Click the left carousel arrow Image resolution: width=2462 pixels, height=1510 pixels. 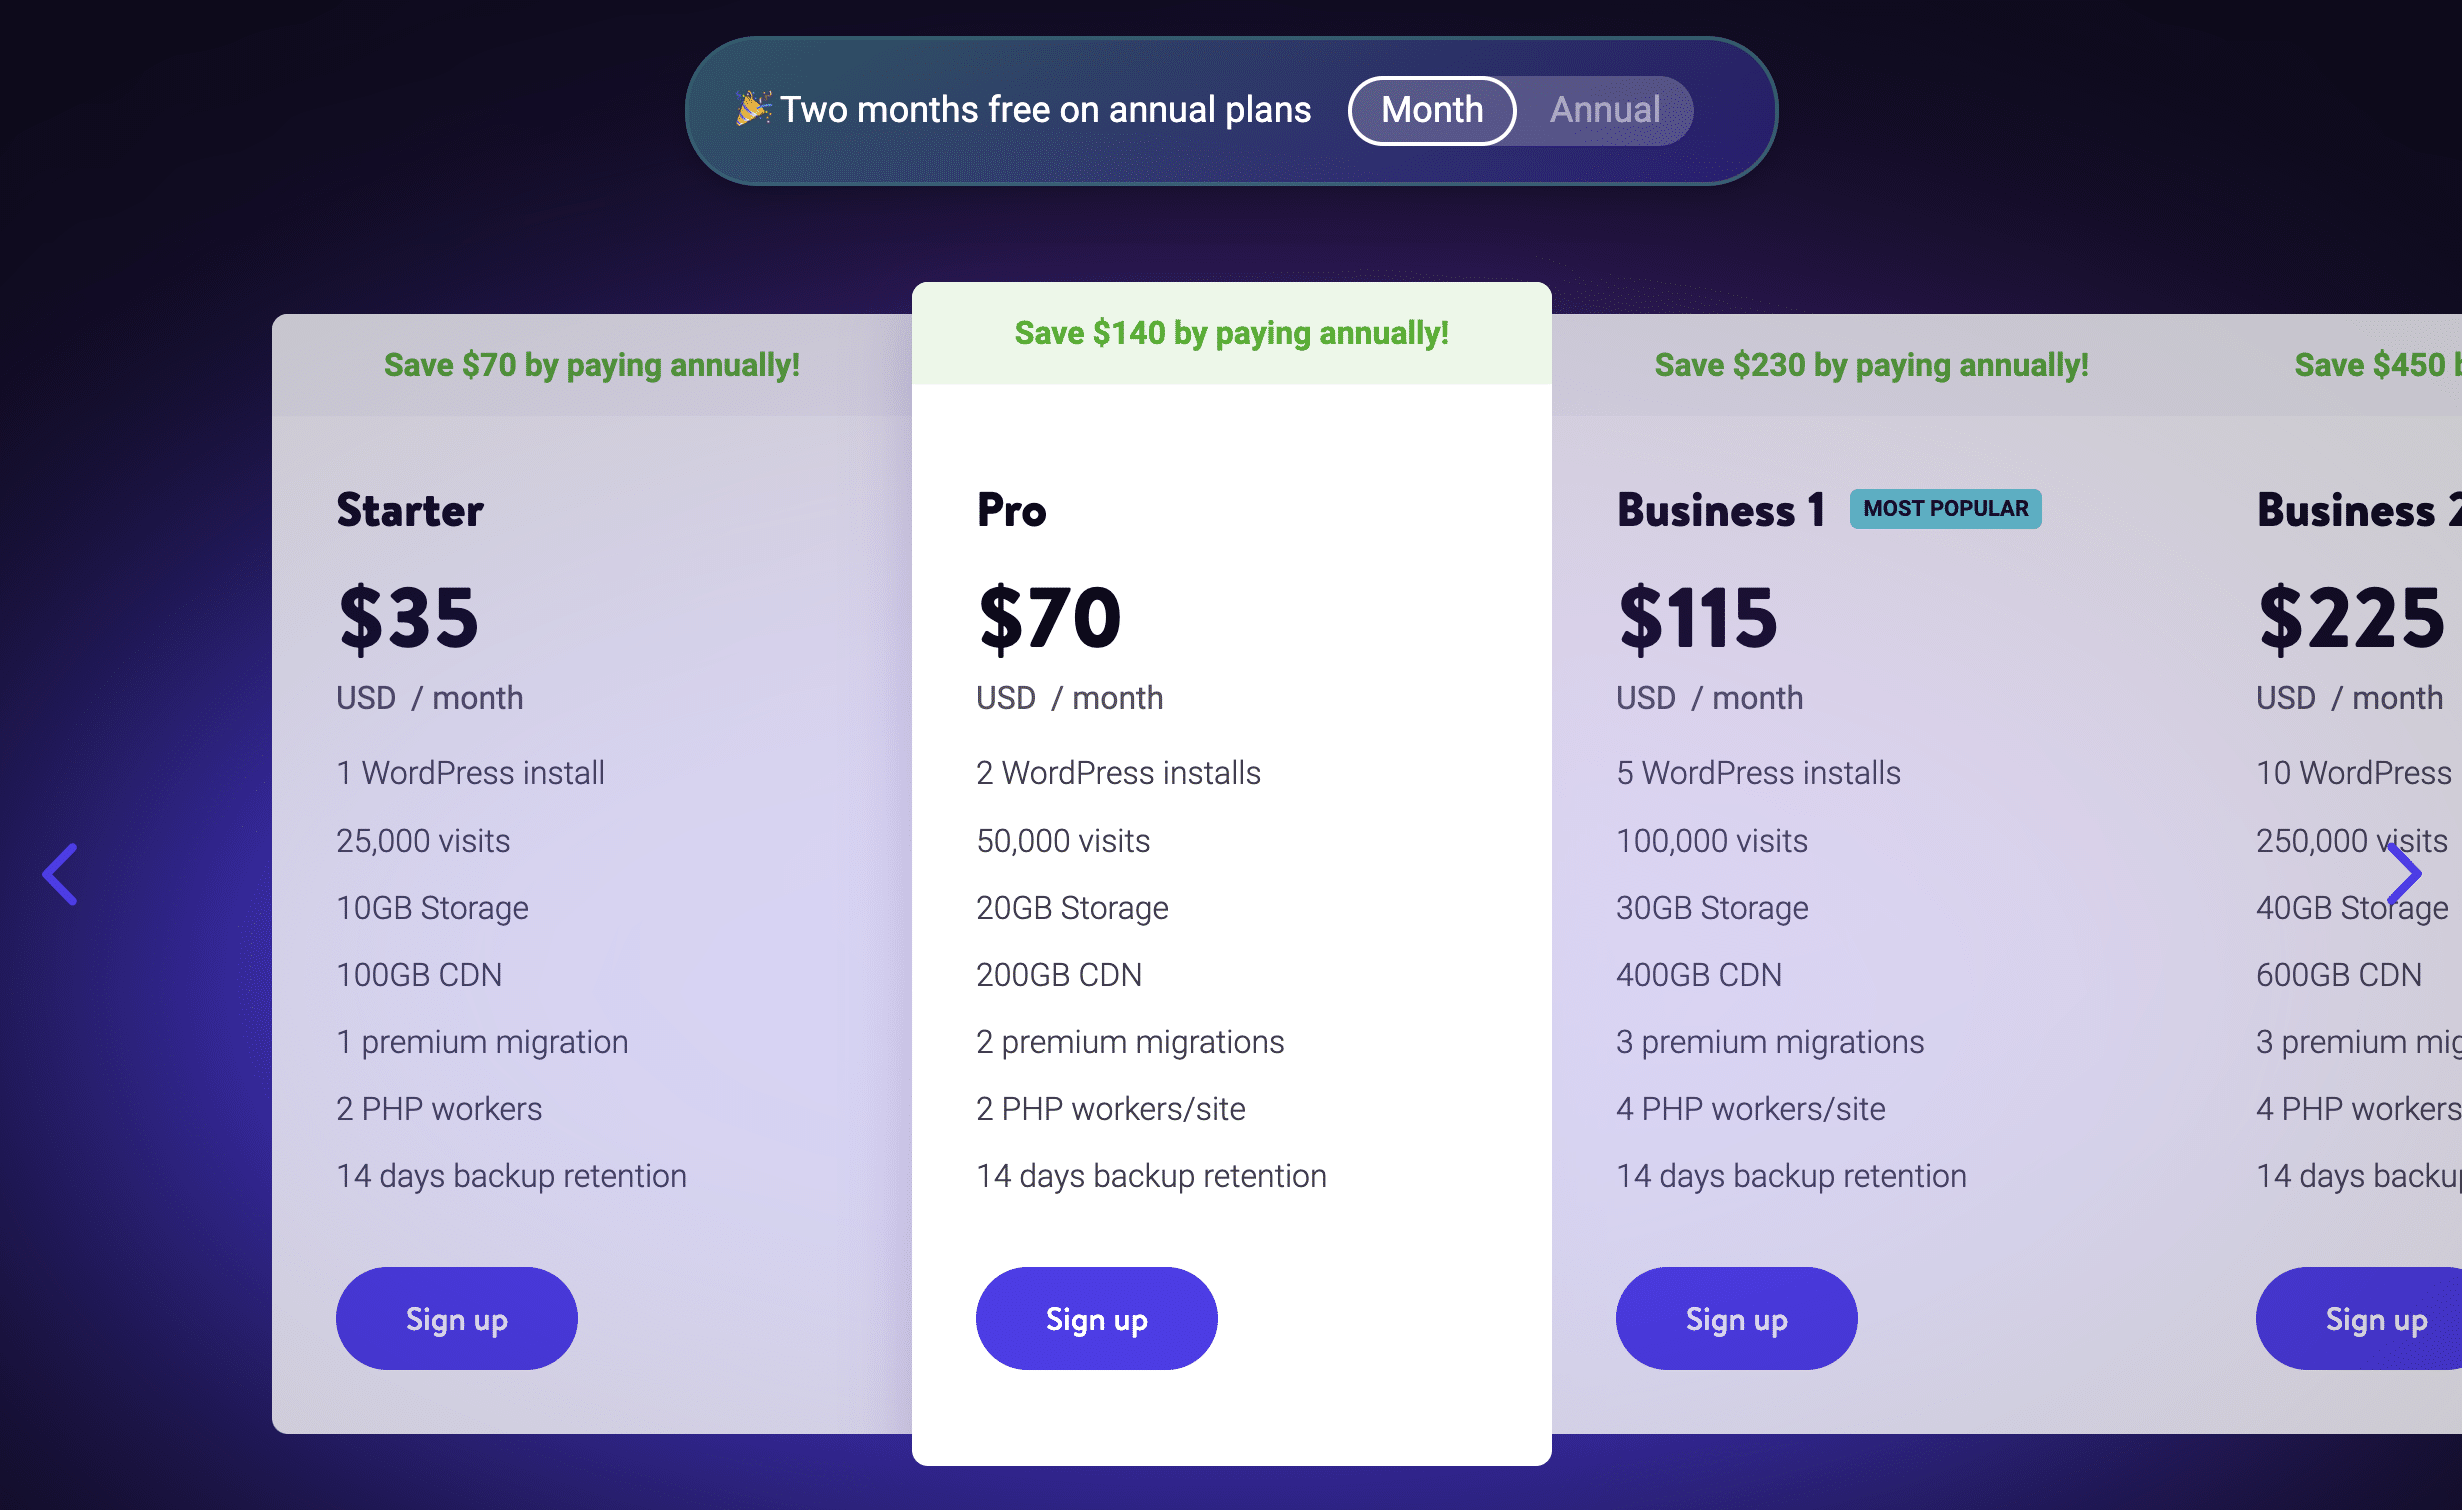tap(60, 874)
